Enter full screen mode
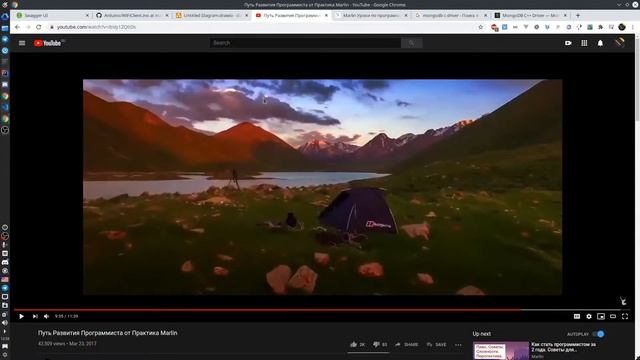The image size is (640, 360). [625, 316]
